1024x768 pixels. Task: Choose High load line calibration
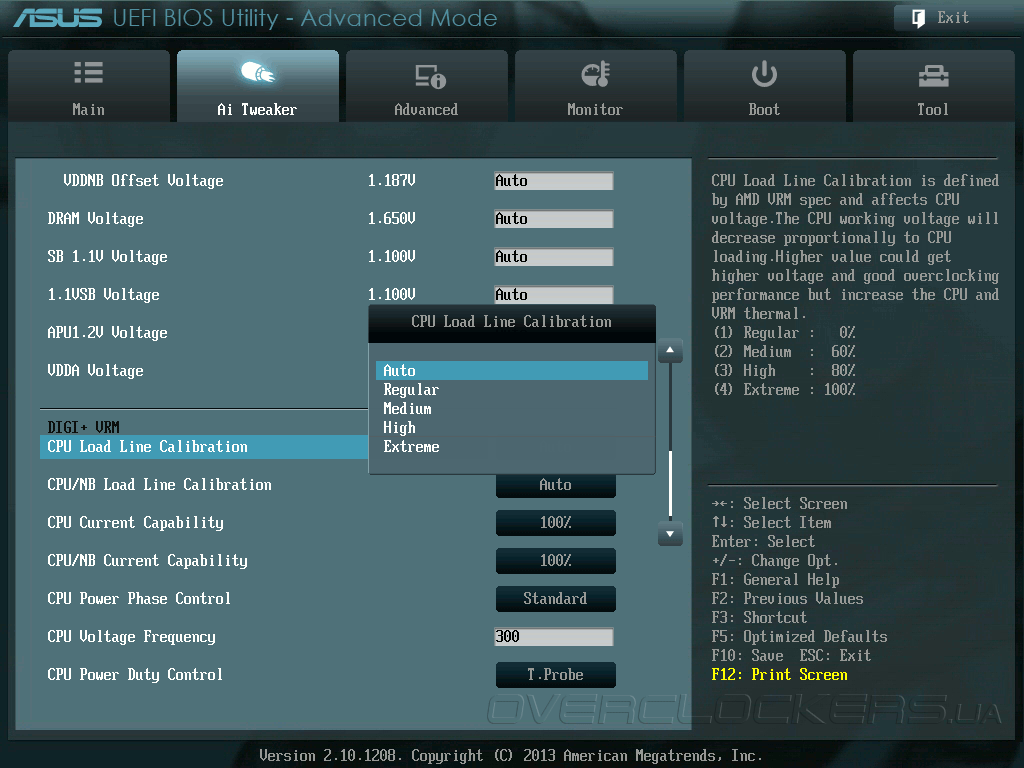(x=512, y=428)
